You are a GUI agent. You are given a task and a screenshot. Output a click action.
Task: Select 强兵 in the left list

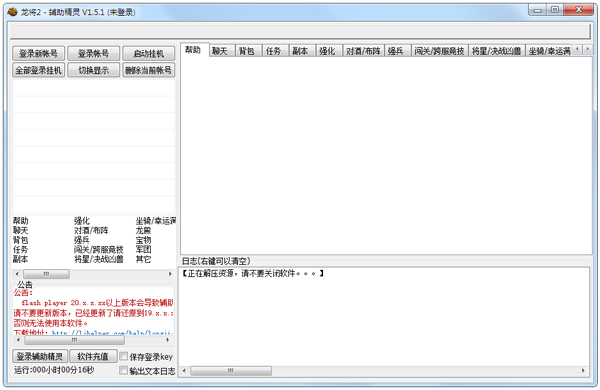(x=82, y=240)
